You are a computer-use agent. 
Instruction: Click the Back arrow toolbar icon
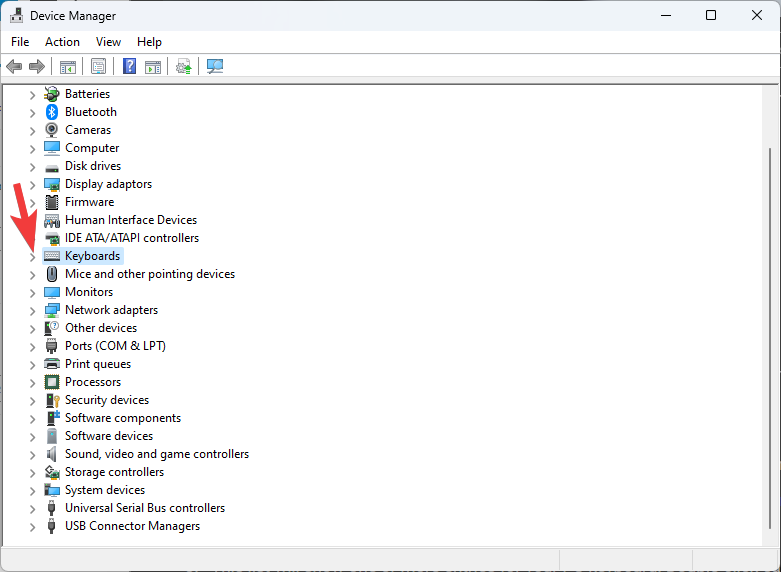[14, 66]
